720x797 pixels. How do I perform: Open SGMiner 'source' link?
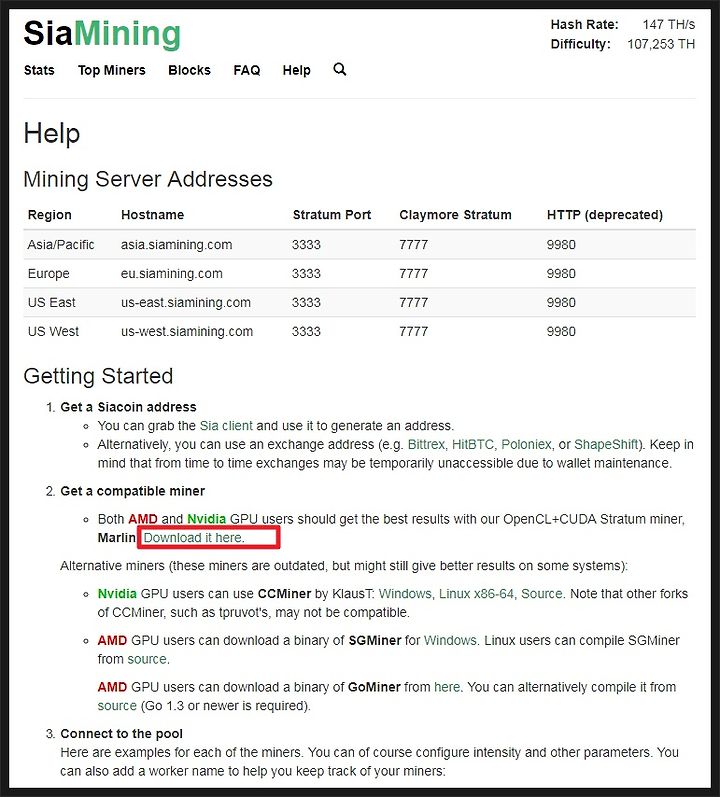[147, 659]
